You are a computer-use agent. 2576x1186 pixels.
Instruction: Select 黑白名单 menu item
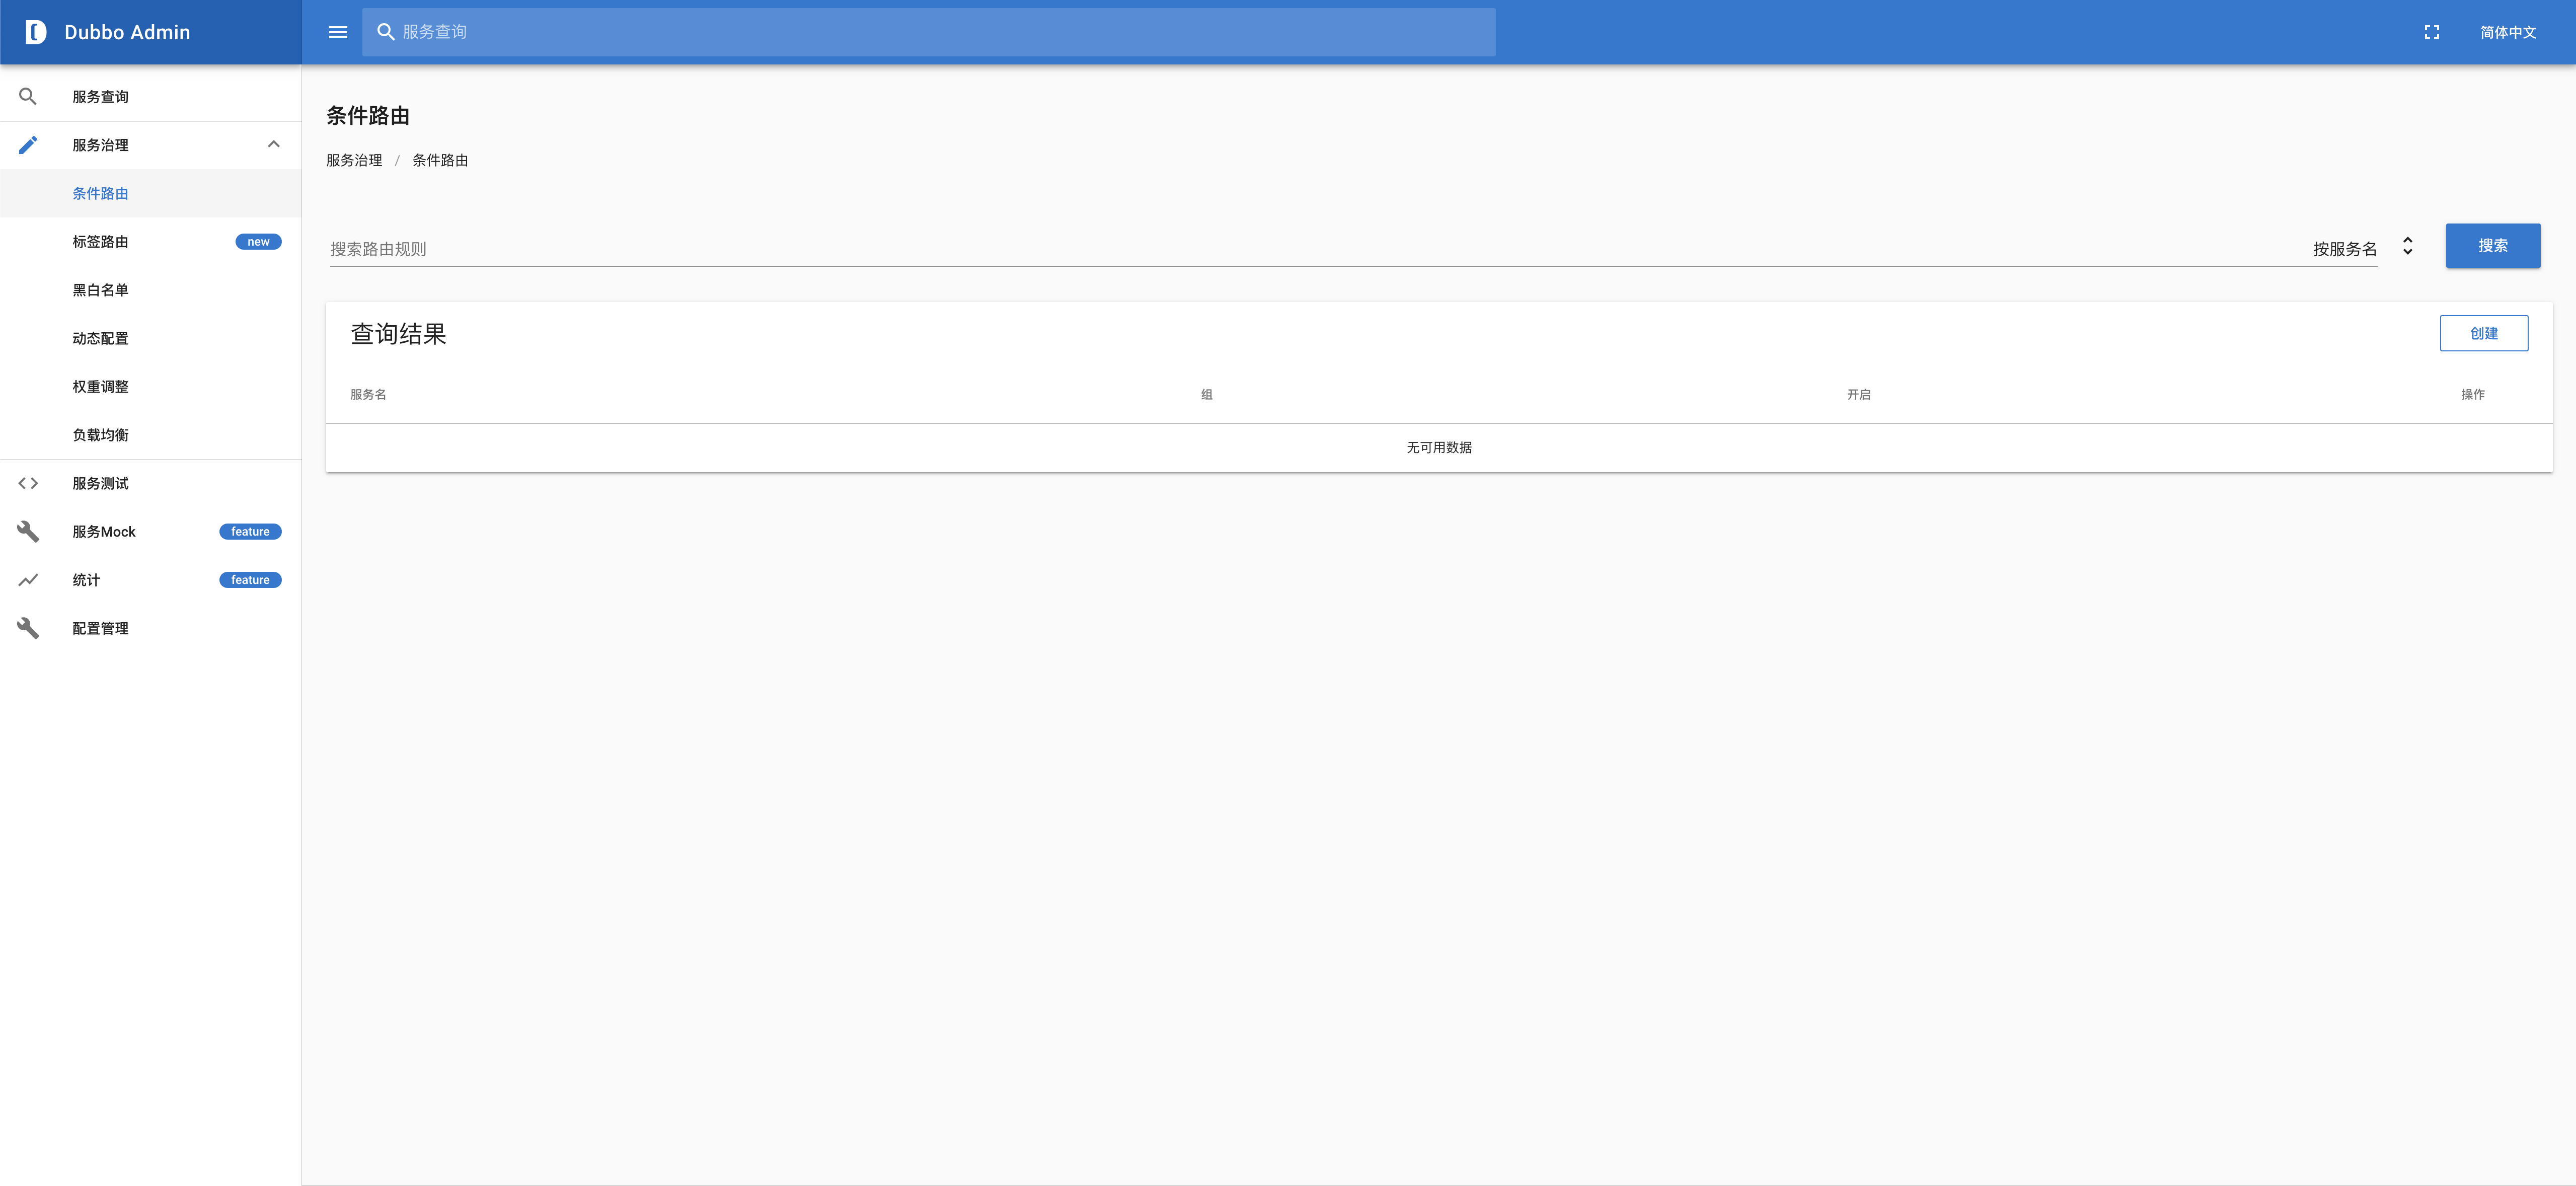(100, 290)
